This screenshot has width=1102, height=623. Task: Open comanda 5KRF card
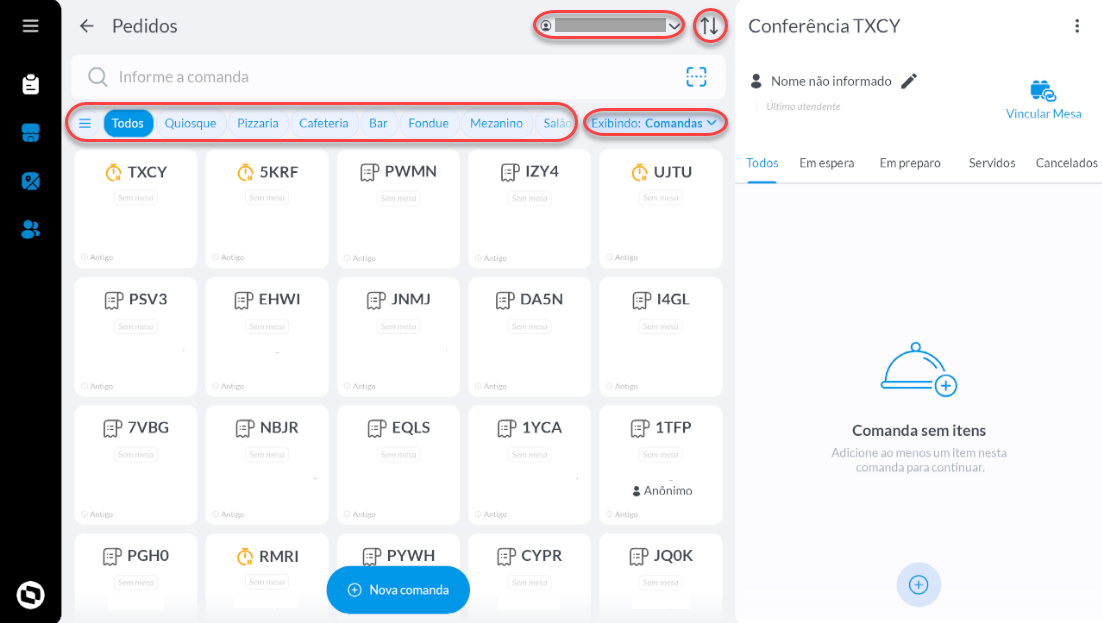point(267,209)
